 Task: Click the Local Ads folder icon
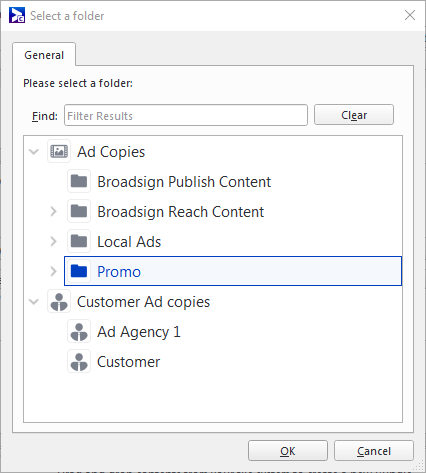tap(79, 241)
